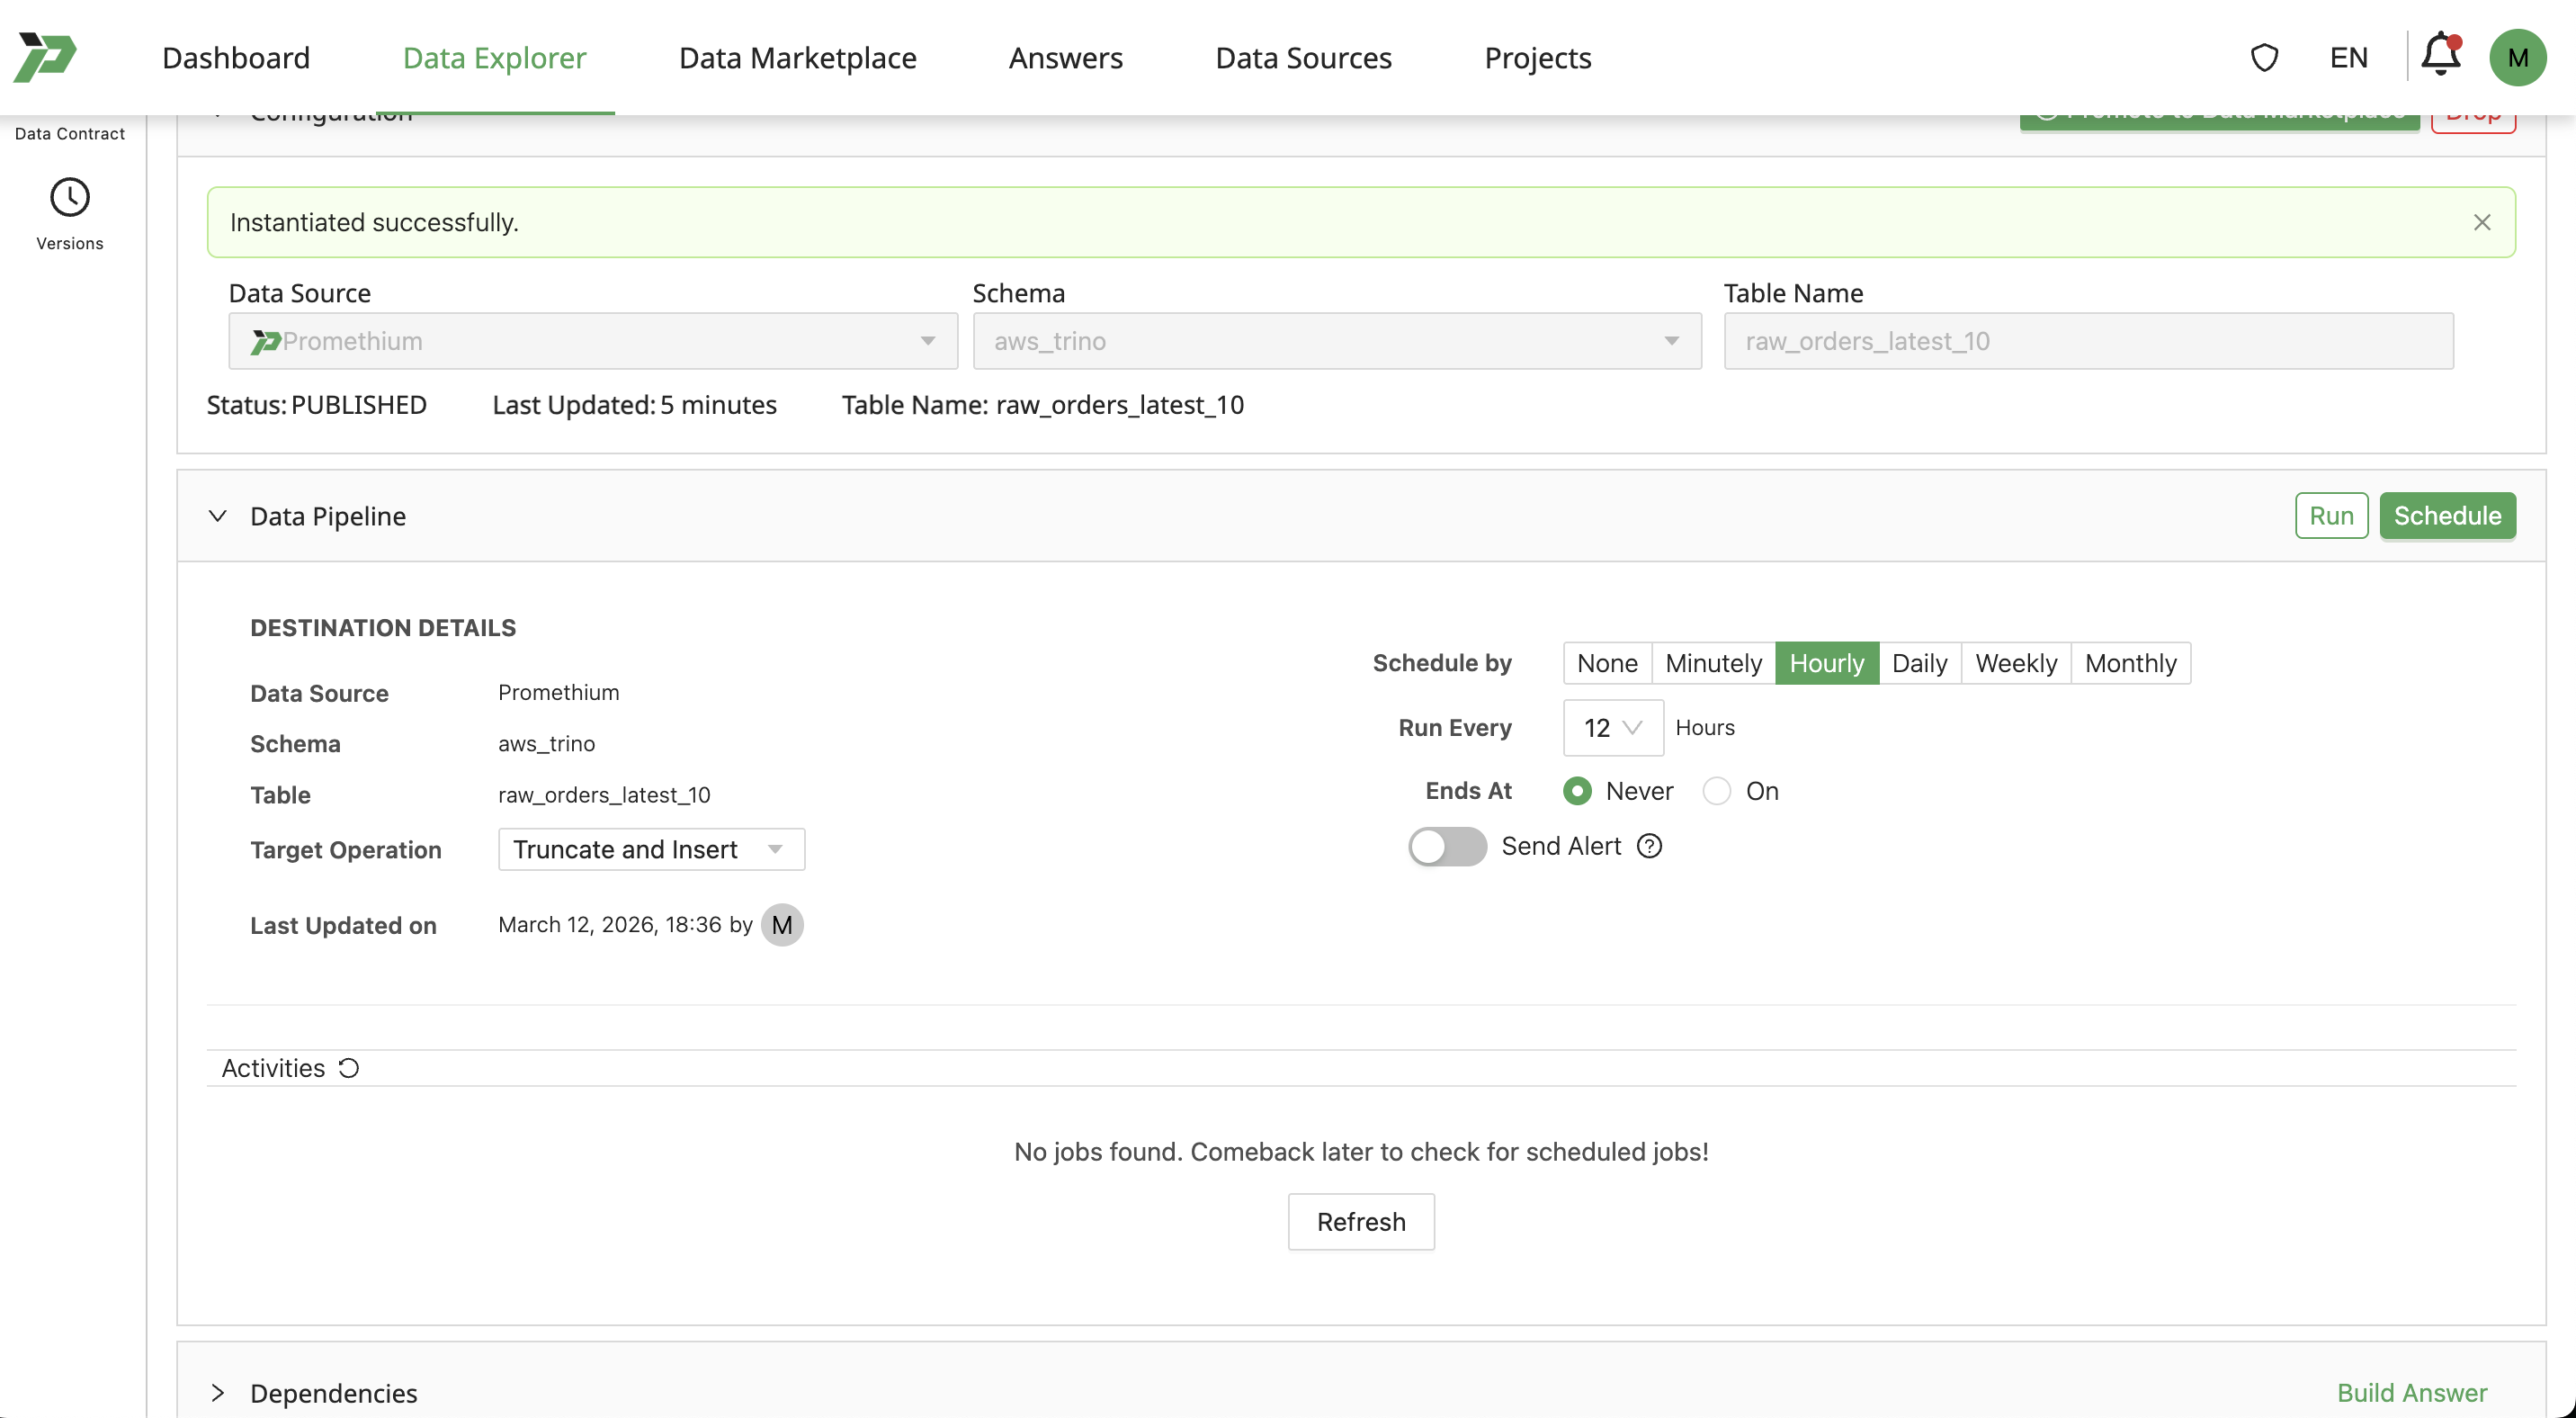
Task: Open the notifications bell
Action: 2440,57
